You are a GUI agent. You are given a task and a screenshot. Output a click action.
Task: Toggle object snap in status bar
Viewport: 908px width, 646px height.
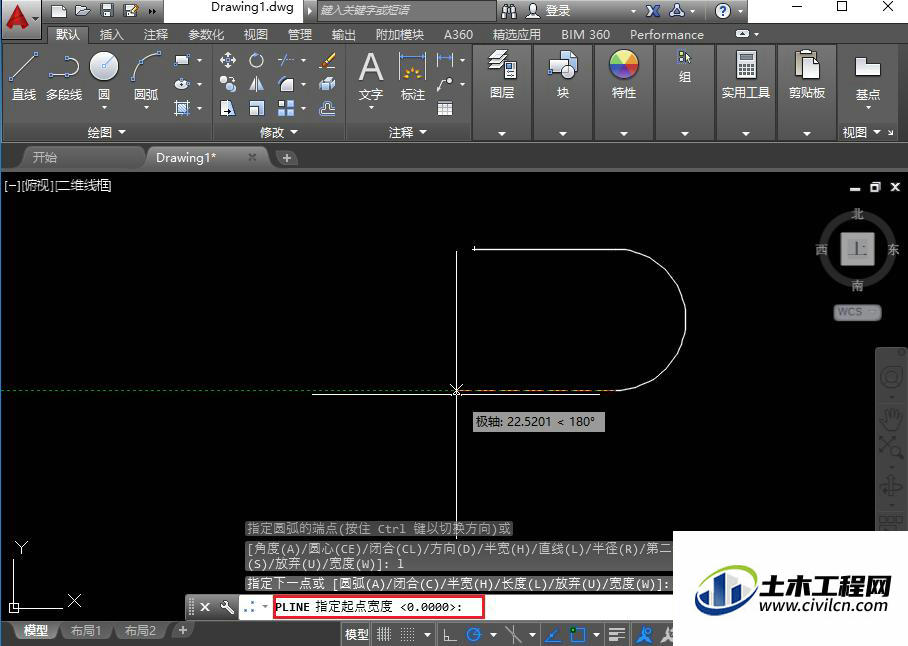pos(577,634)
